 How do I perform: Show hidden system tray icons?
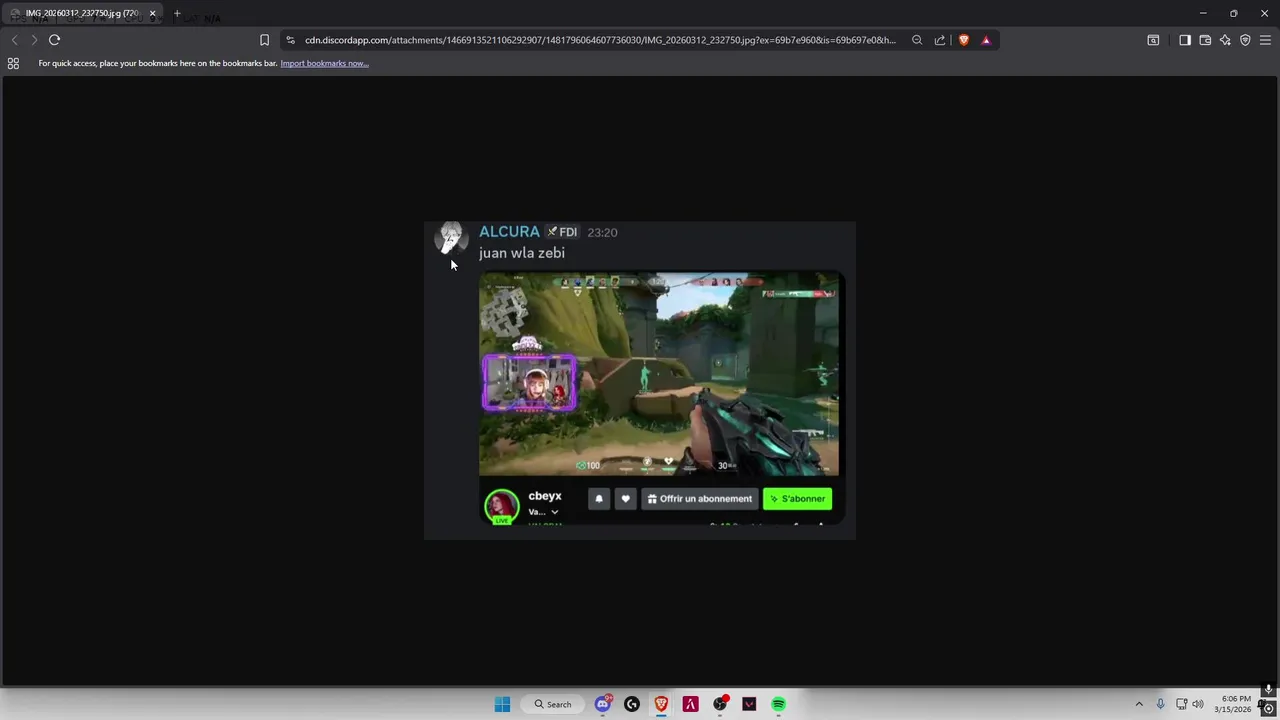[1139, 704]
